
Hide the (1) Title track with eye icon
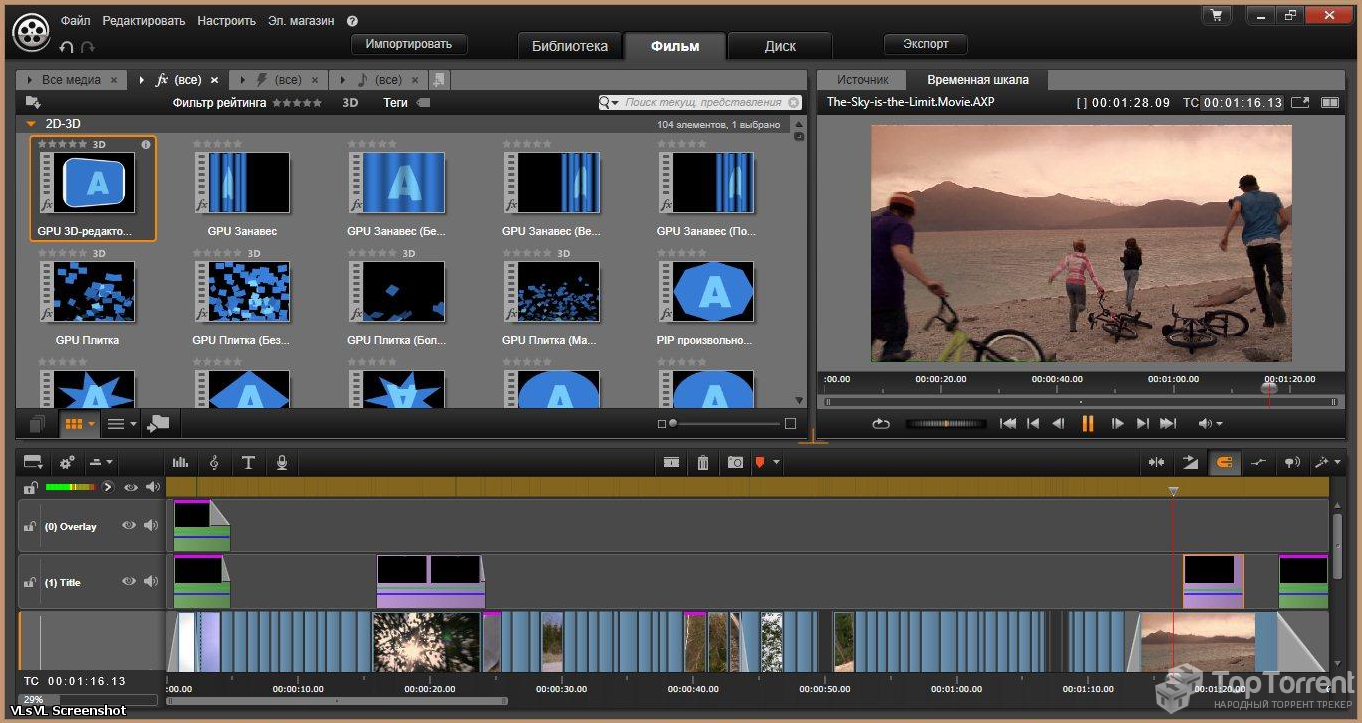[129, 581]
